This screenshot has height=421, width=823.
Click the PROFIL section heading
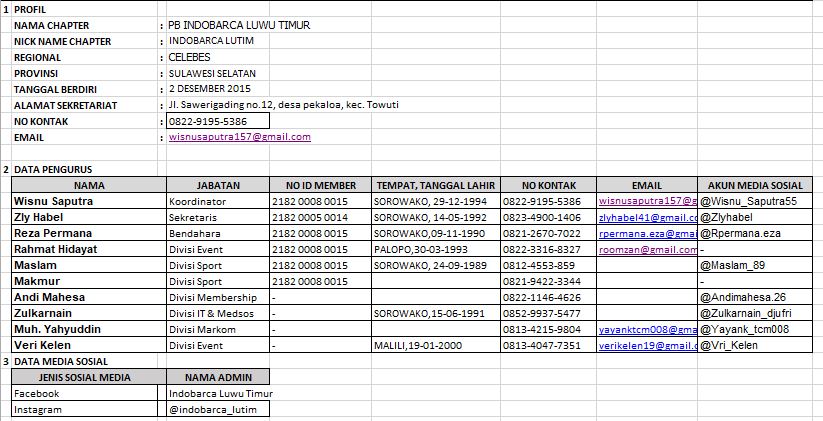point(30,9)
